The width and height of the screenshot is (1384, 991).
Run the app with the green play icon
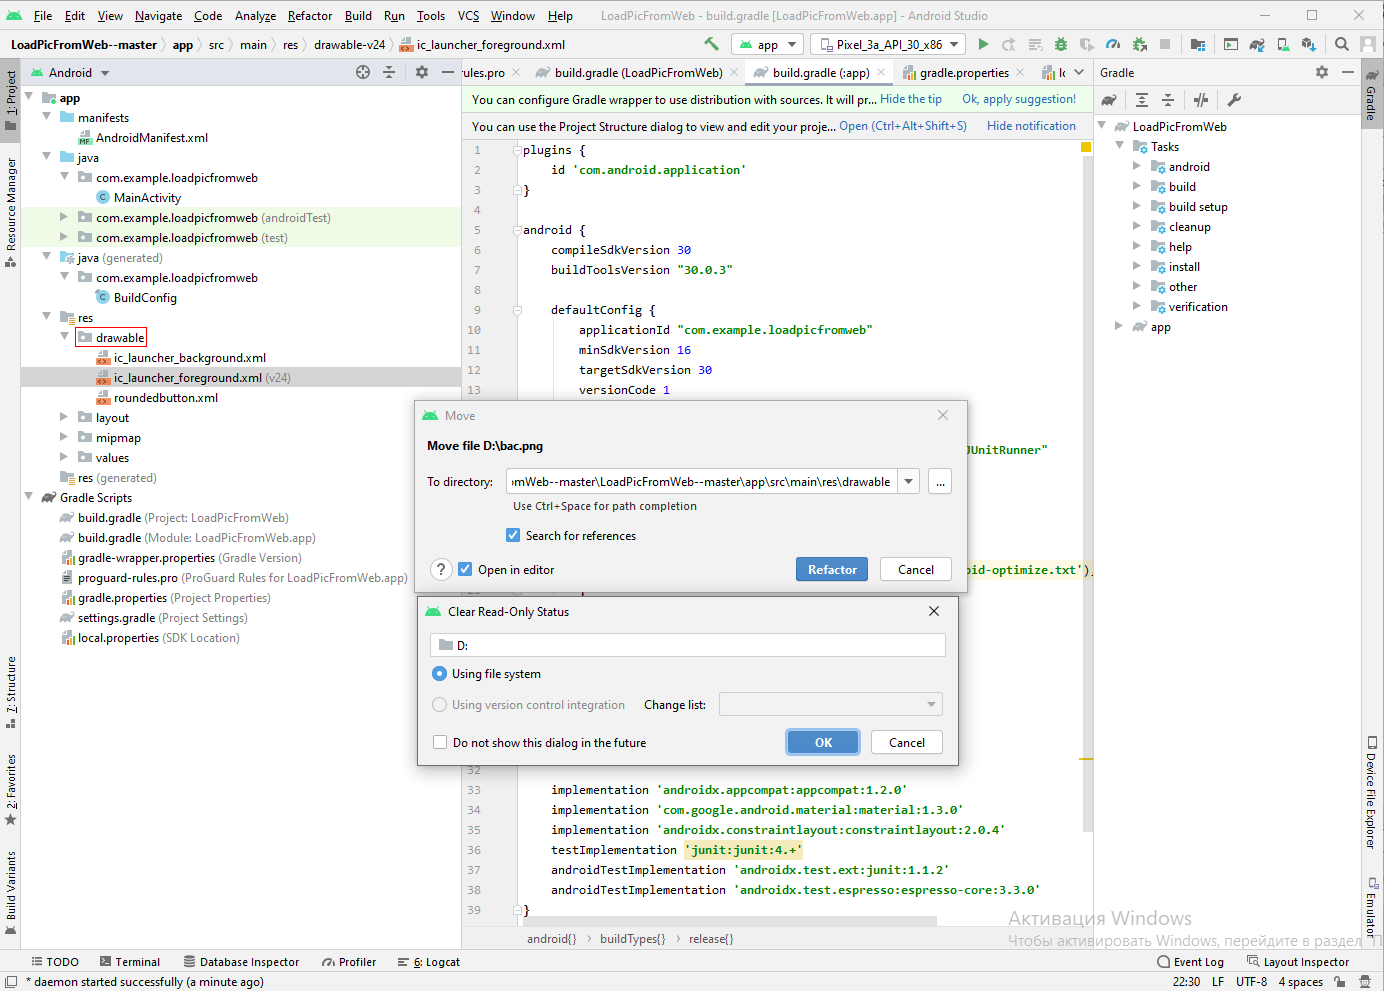[x=984, y=44]
